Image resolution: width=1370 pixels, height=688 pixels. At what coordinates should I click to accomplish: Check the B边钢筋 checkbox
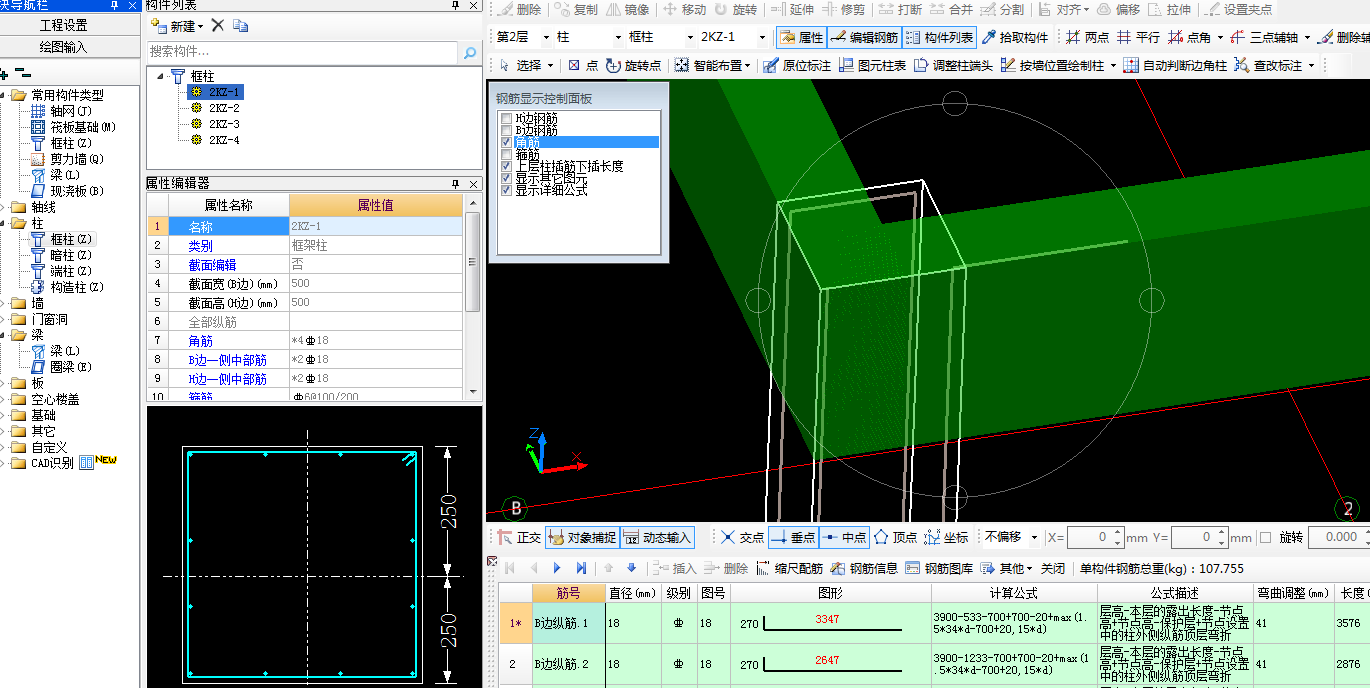pos(507,131)
